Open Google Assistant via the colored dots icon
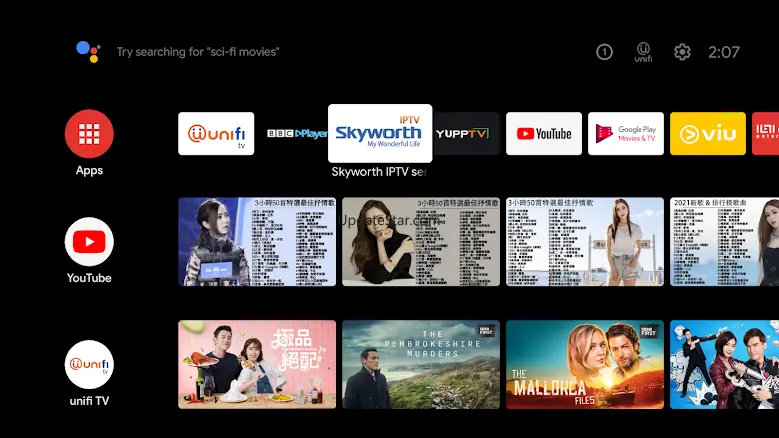 [88, 52]
